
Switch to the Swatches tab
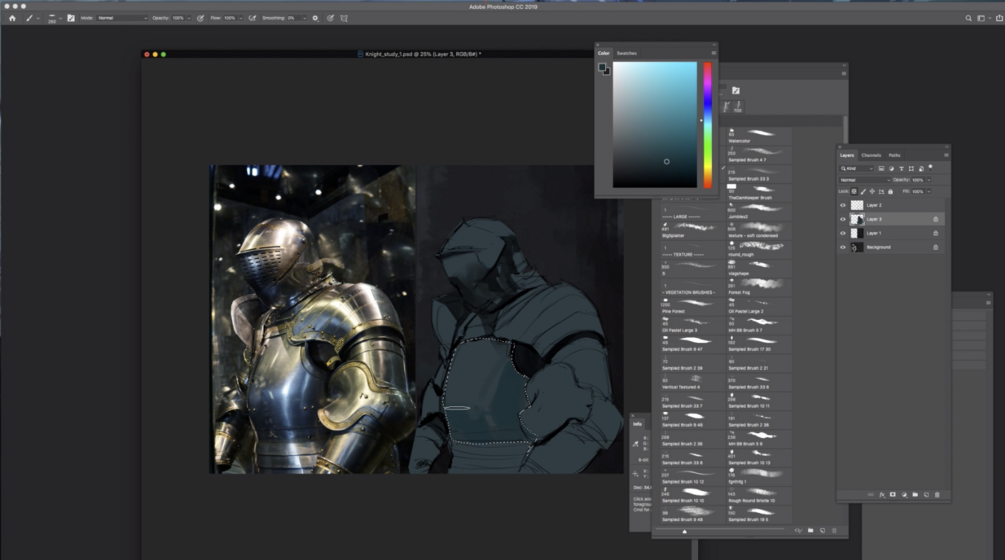point(626,53)
